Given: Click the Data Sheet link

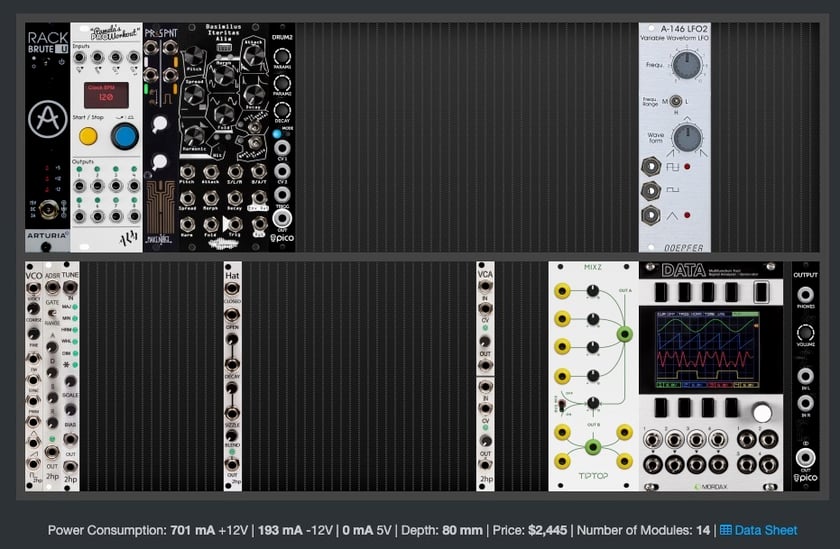Looking at the screenshot, I should 766,530.
